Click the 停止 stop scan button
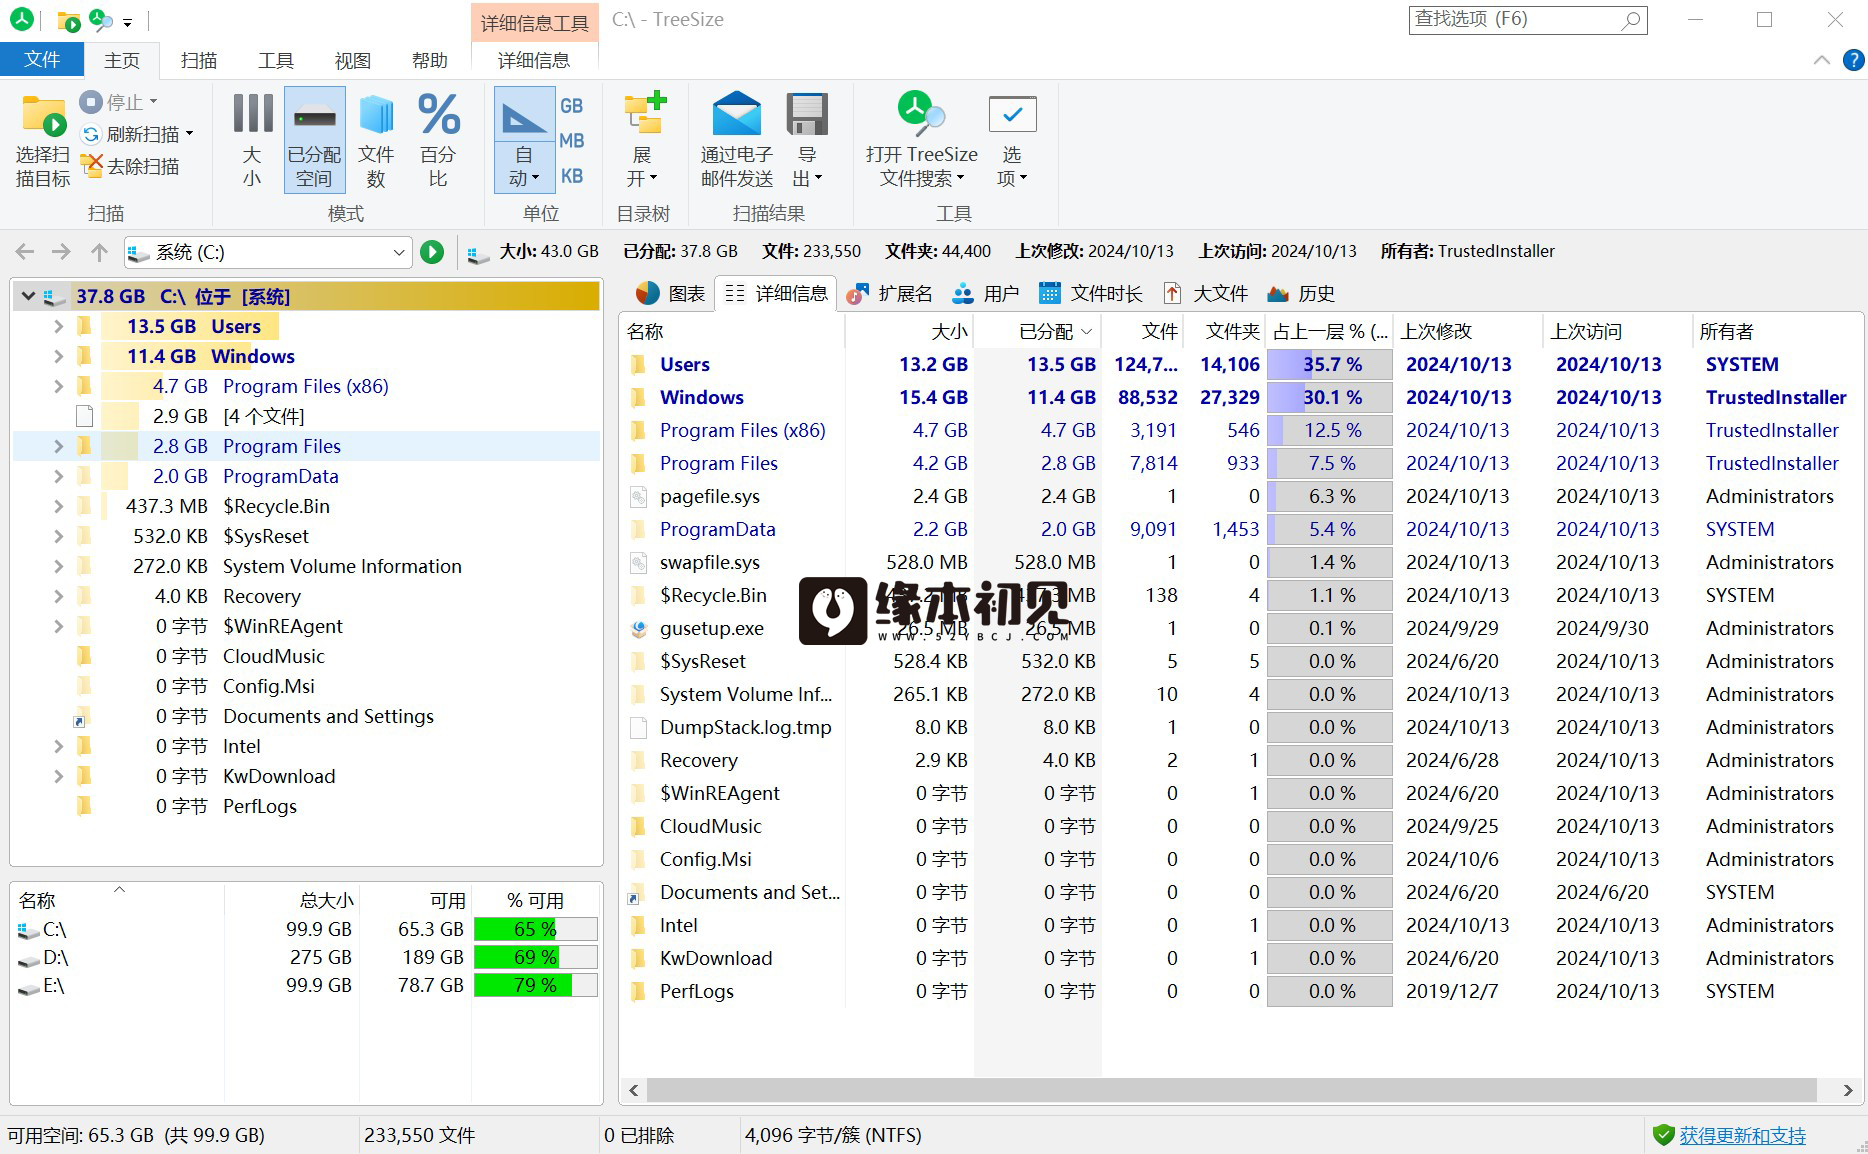Screen dimensions: 1868x1154 pyautogui.click(x=119, y=102)
